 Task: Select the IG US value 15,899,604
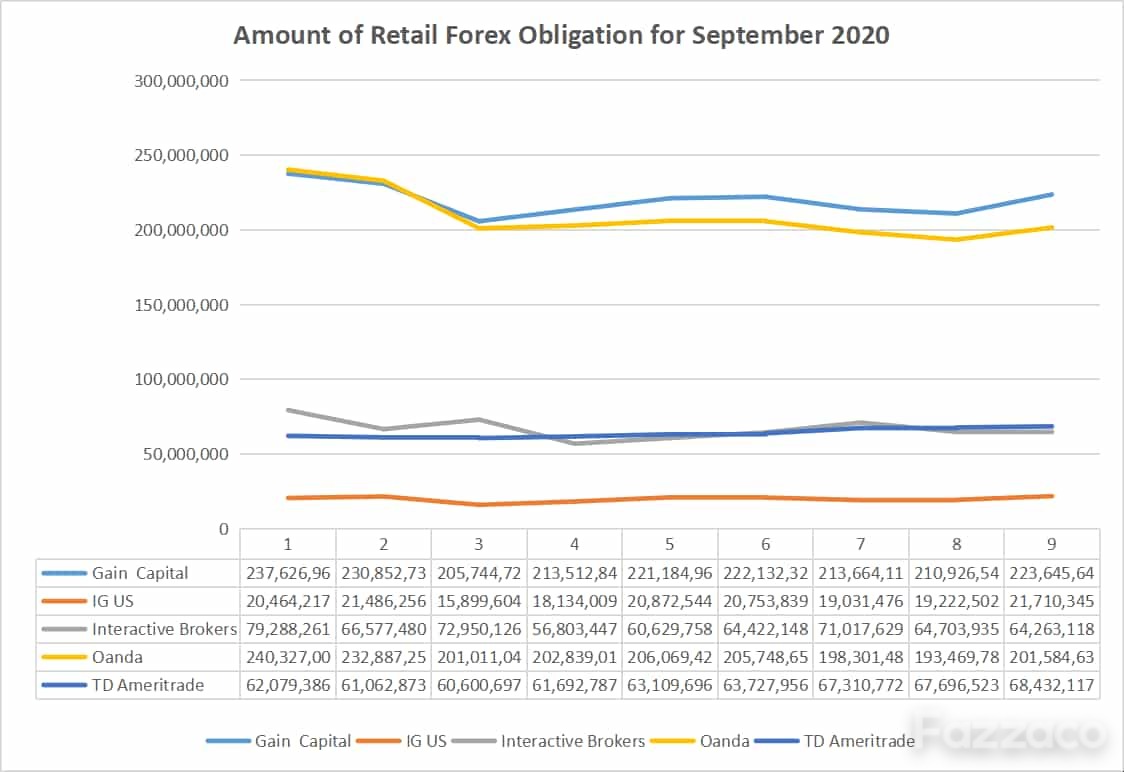(x=479, y=601)
